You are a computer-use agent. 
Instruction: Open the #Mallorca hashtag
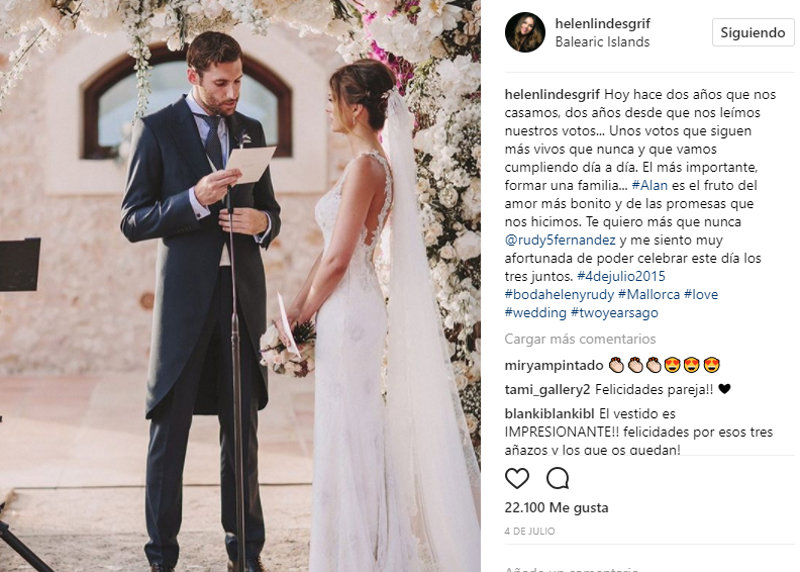(648, 294)
